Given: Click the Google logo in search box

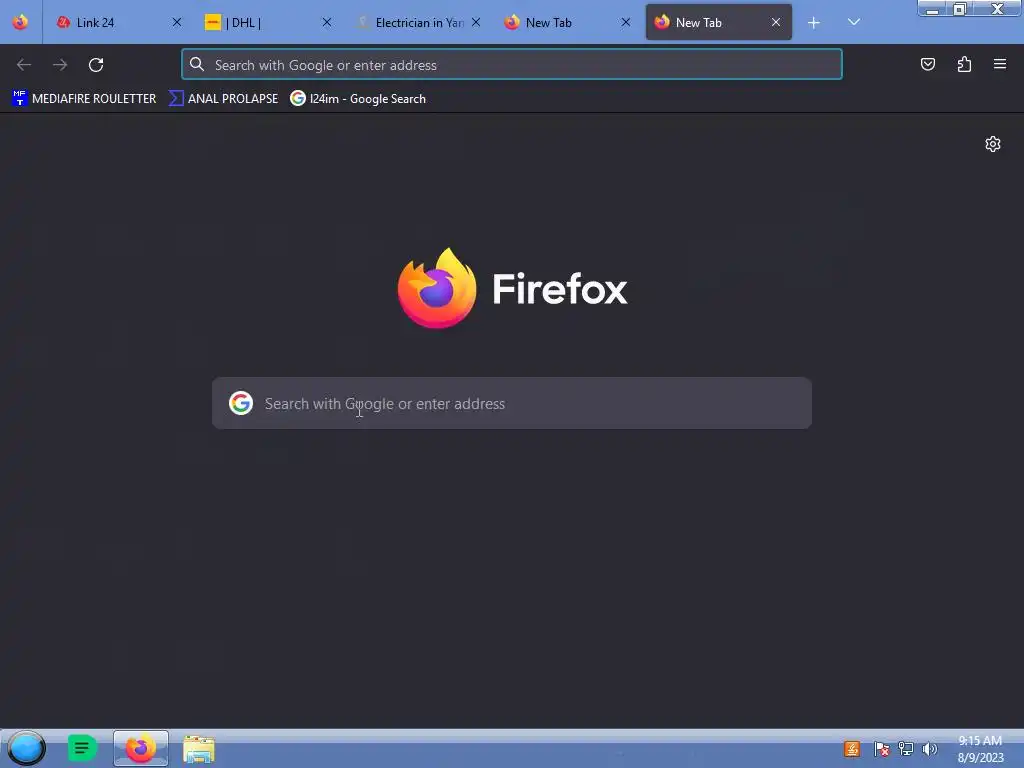Looking at the screenshot, I should [241, 403].
